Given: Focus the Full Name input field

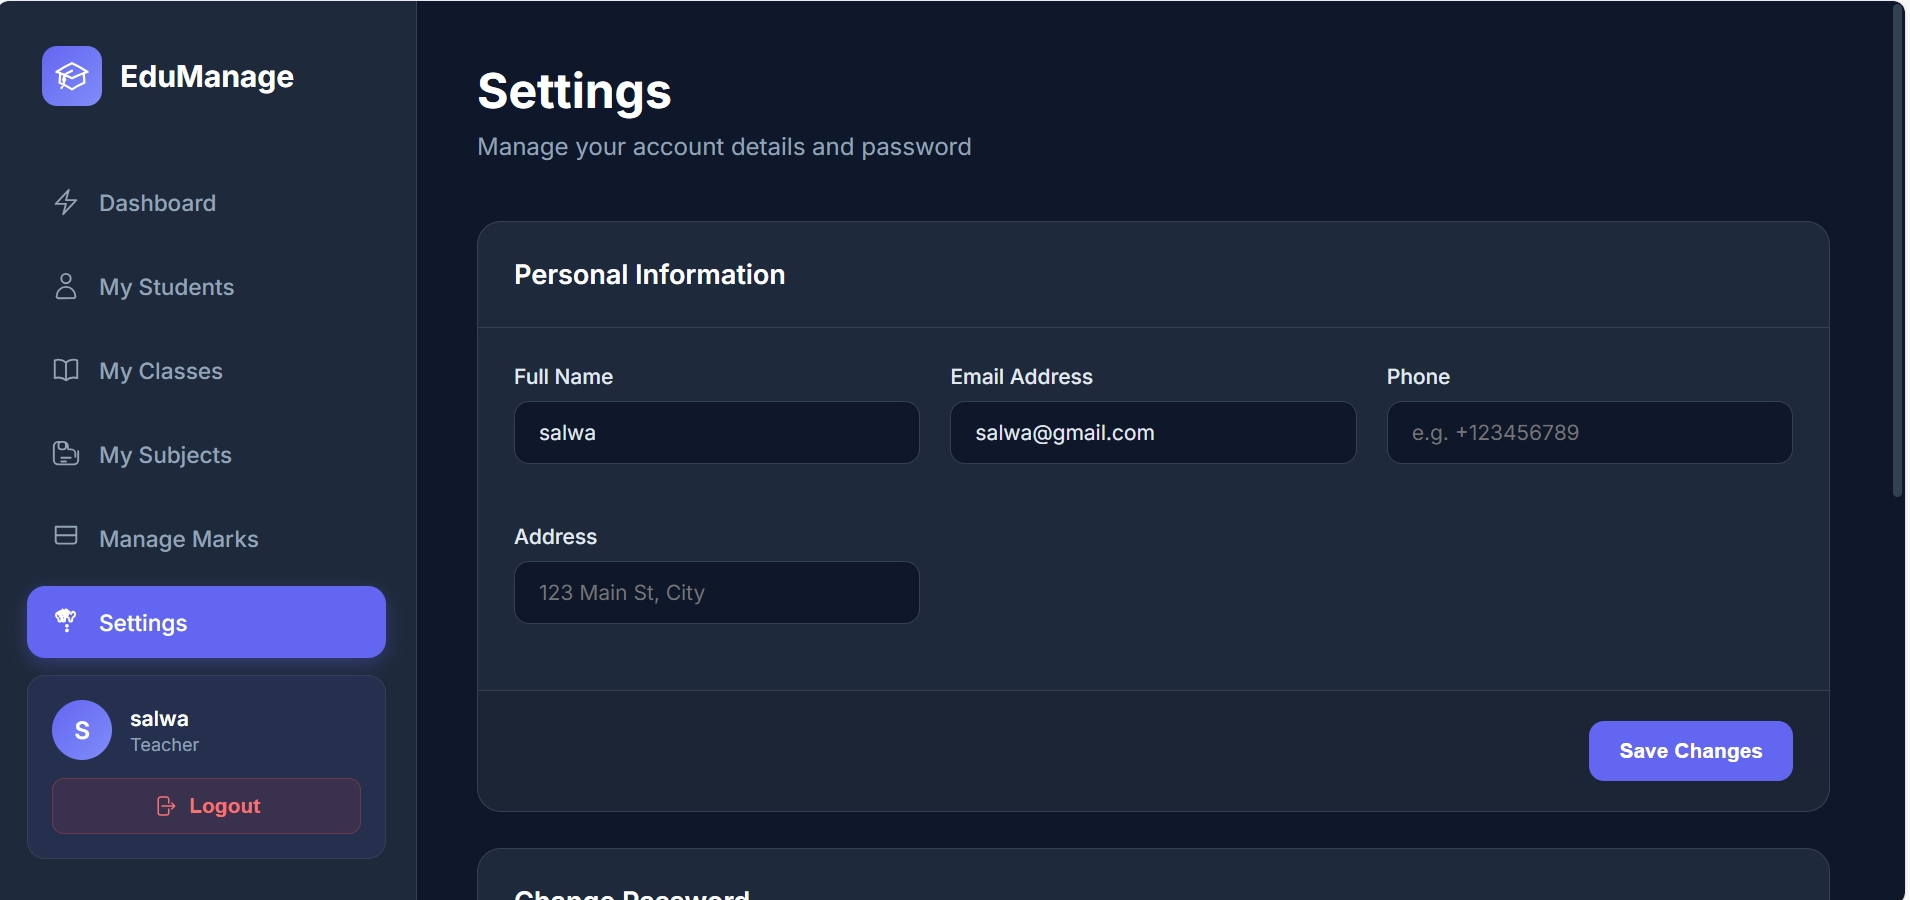Looking at the screenshot, I should tap(716, 433).
